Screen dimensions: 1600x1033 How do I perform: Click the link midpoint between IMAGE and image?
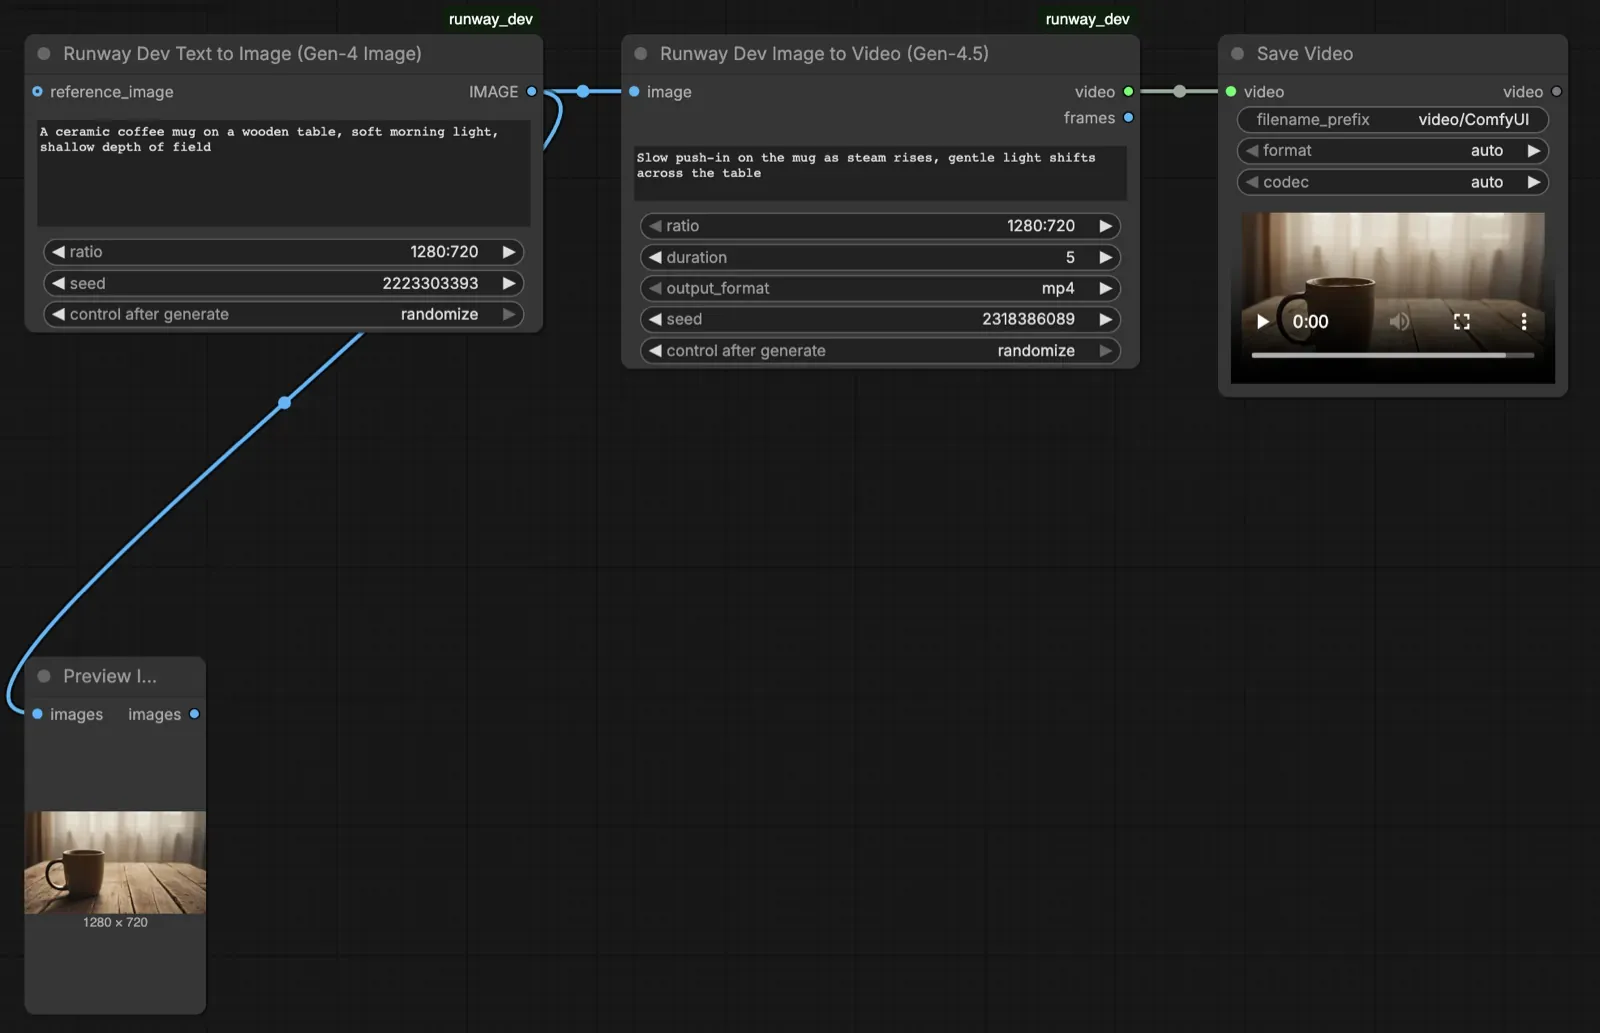pyautogui.click(x=583, y=91)
